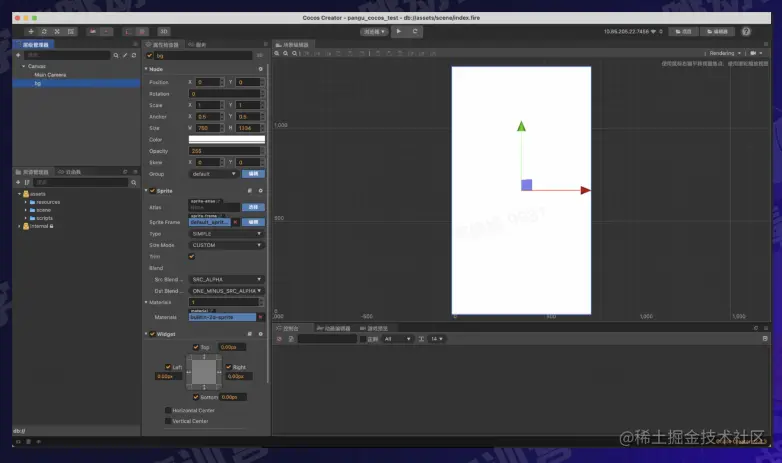Collapse the Node properties section
The height and width of the screenshot is (463, 782).
point(146,69)
